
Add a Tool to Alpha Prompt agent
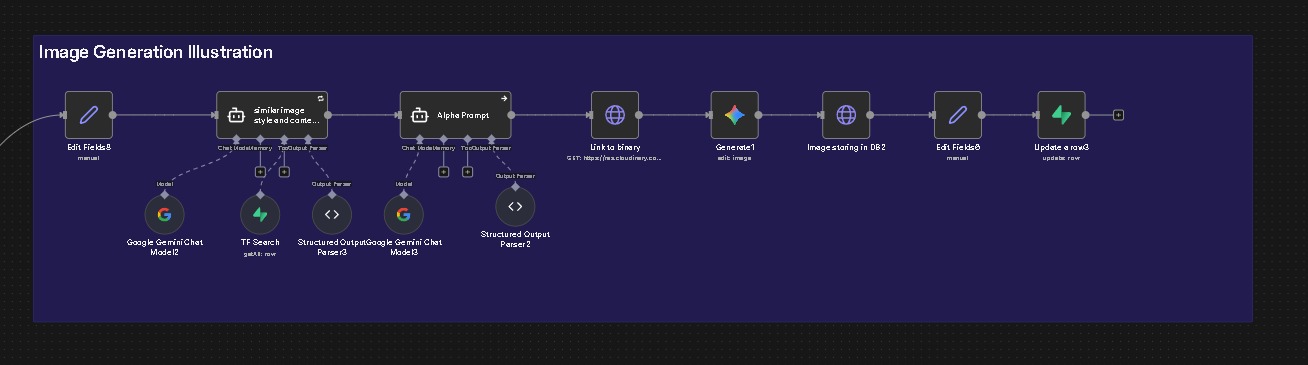coord(467,172)
